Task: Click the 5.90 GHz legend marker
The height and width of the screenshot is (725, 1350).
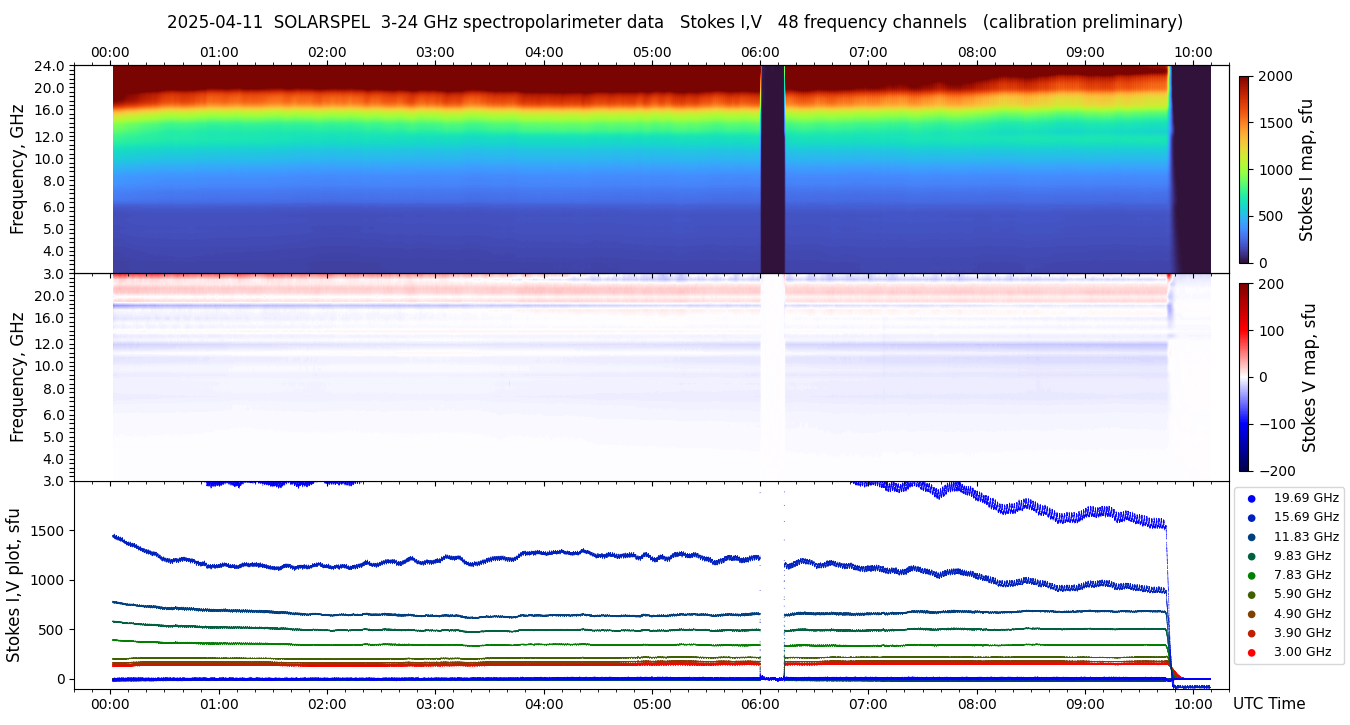Action: coord(1251,595)
